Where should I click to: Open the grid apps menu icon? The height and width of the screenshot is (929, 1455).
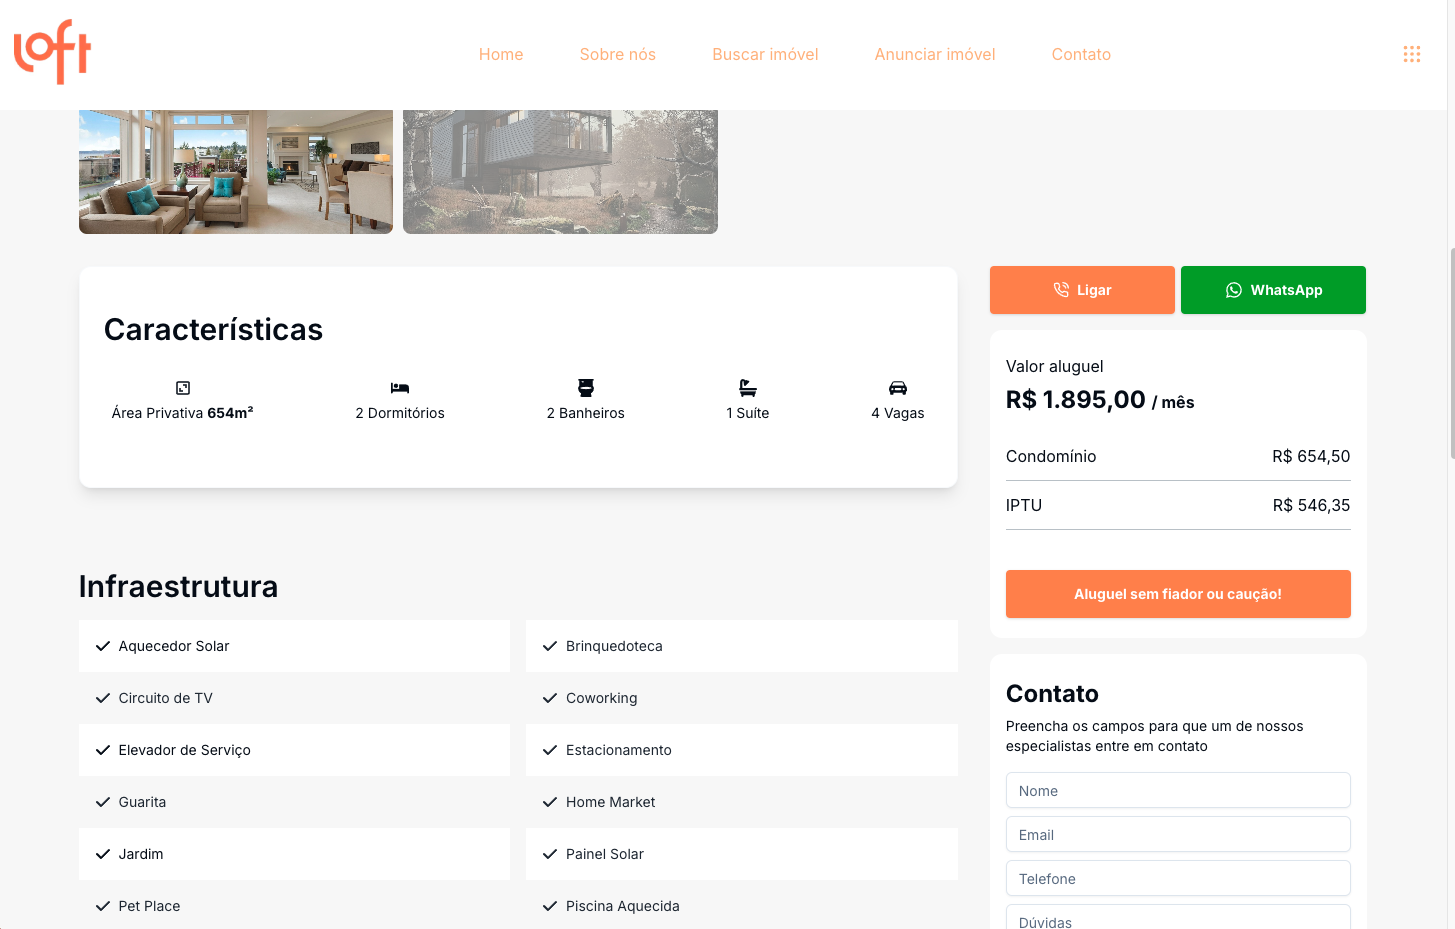coord(1411,54)
